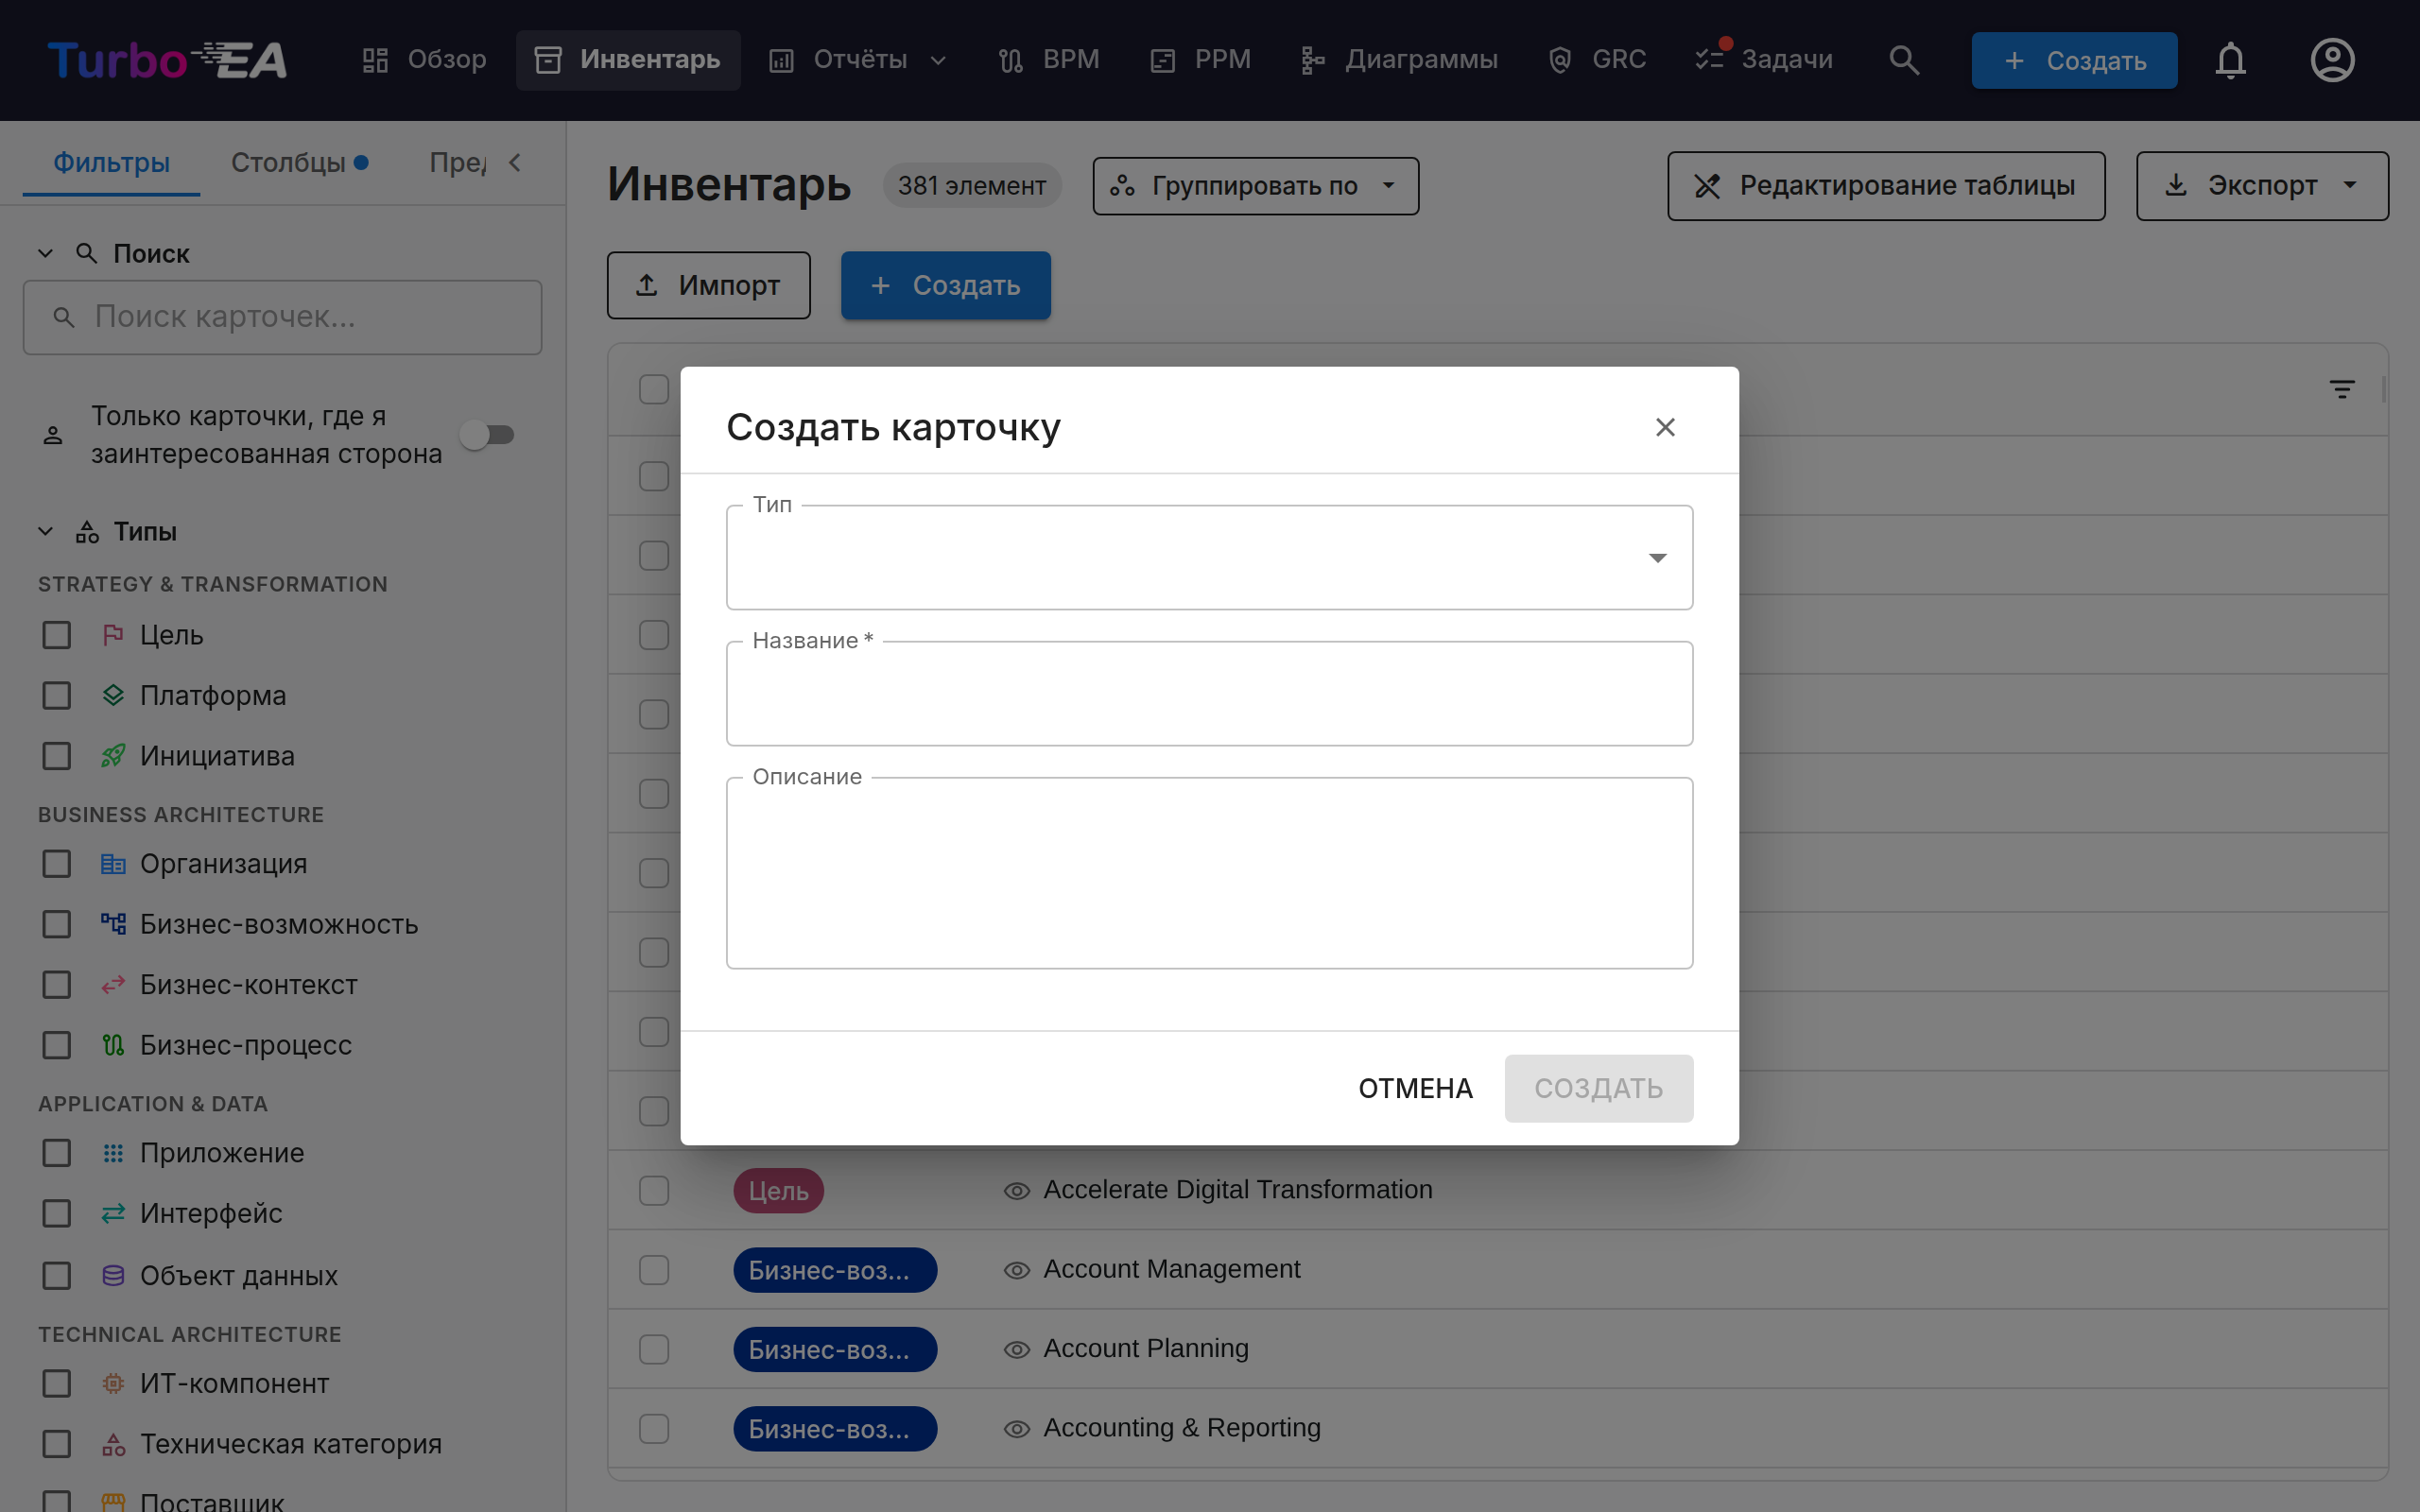Click the search magnifier in top bar
The width and height of the screenshot is (2420, 1512).
1904,60
